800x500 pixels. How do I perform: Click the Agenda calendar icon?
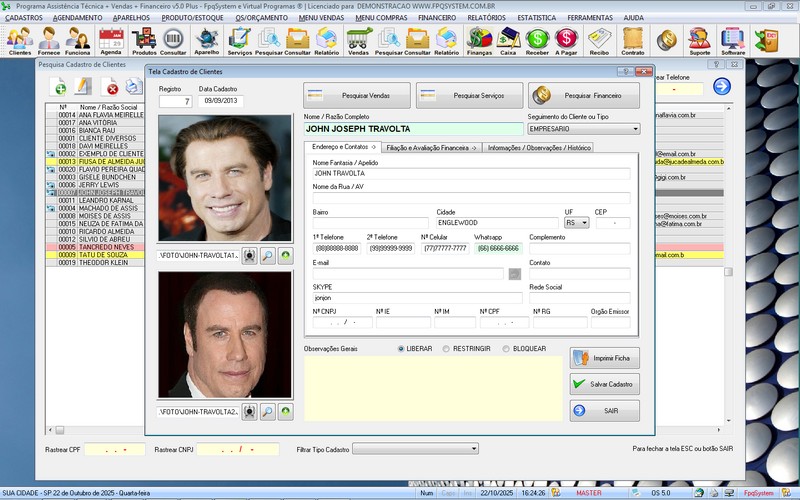click(110, 41)
